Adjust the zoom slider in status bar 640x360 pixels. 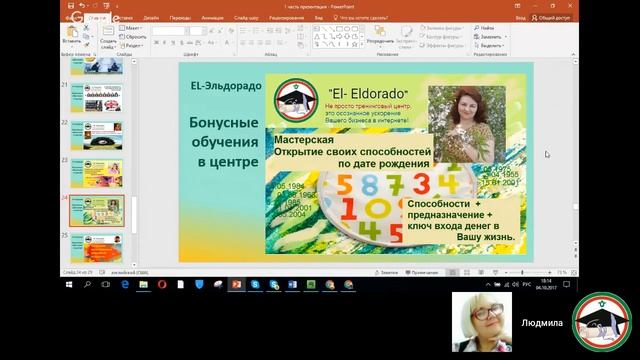[522, 272]
